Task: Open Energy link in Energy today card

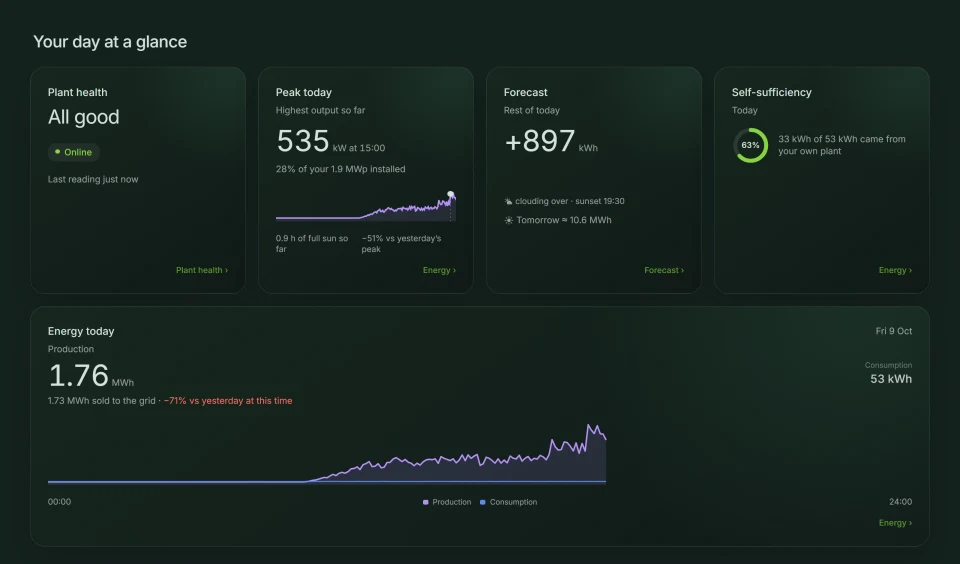Action: [x=895, y=523]
